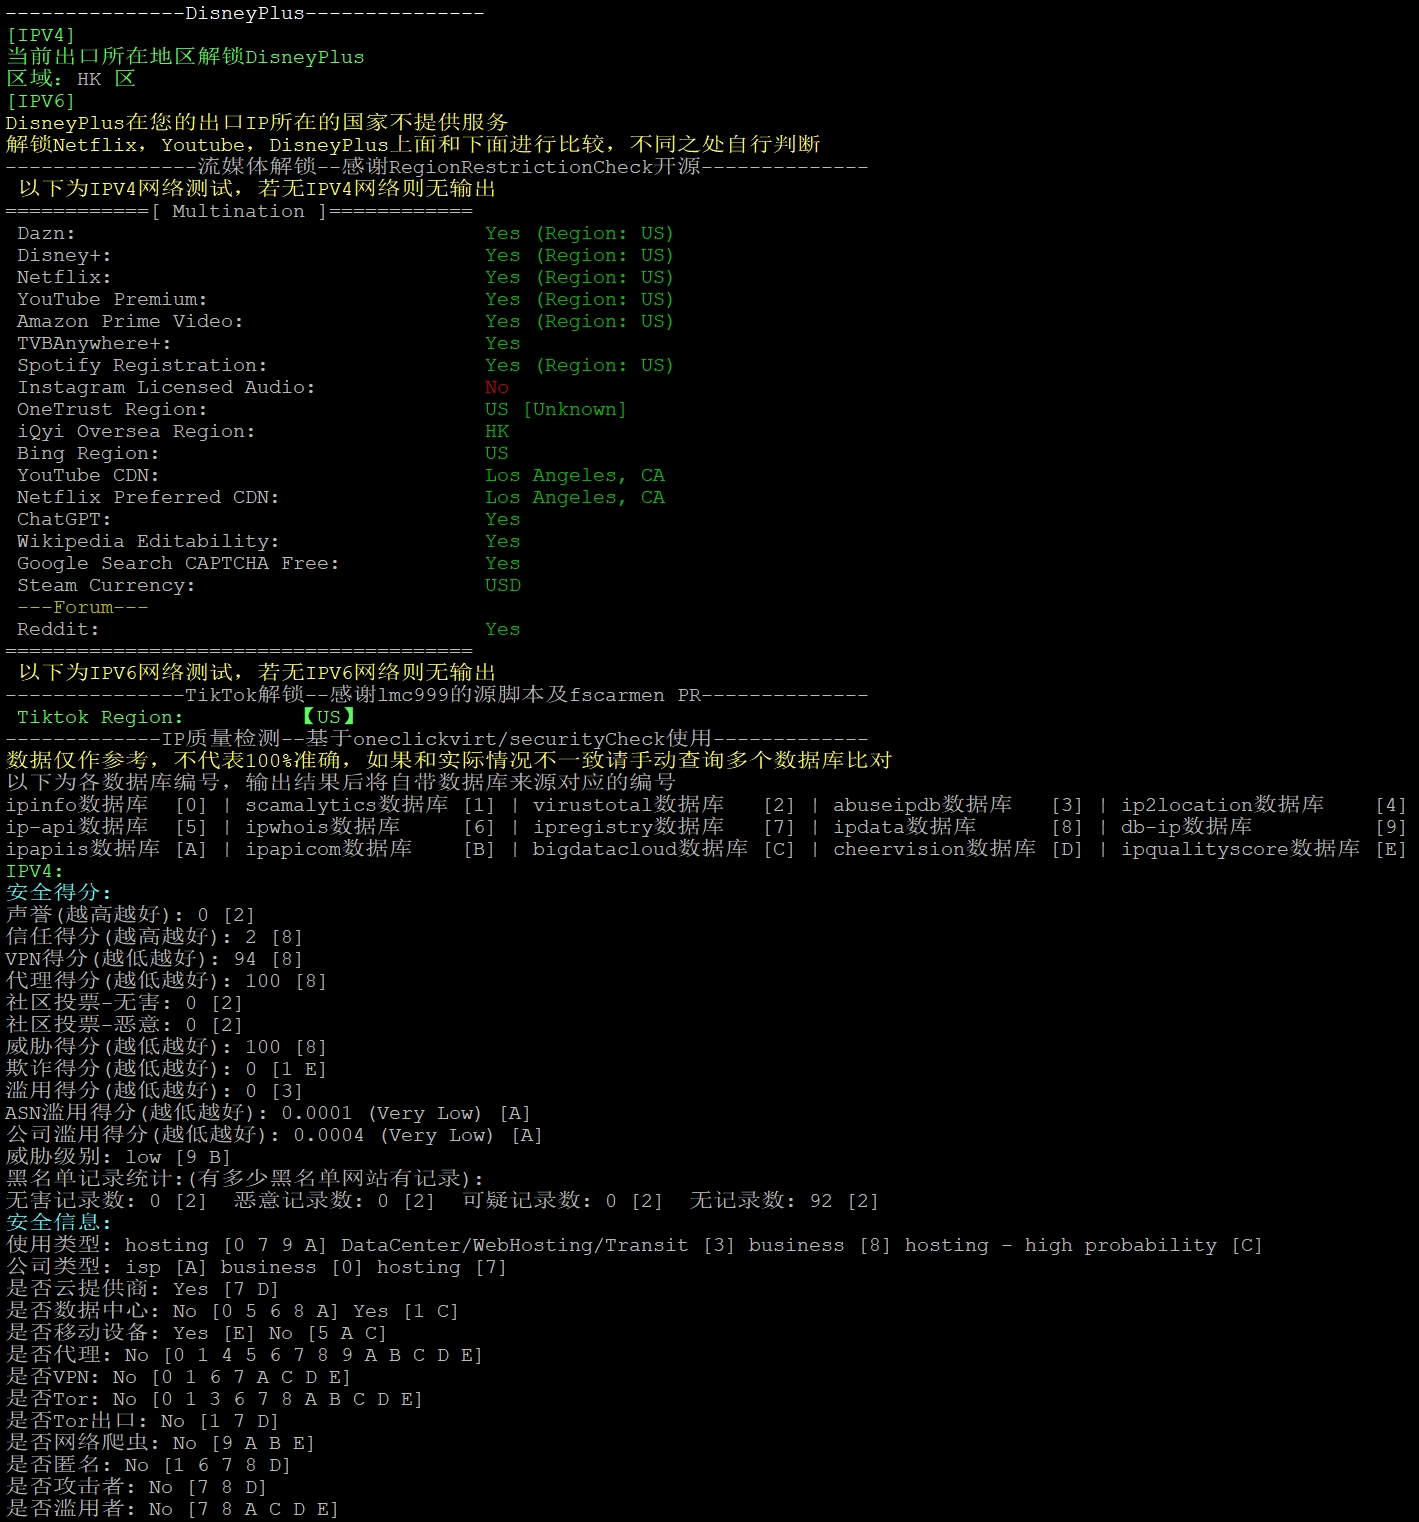
Task: Select the '是否云提供商: Yes [7 D]' line
Action: point(142,1289)
